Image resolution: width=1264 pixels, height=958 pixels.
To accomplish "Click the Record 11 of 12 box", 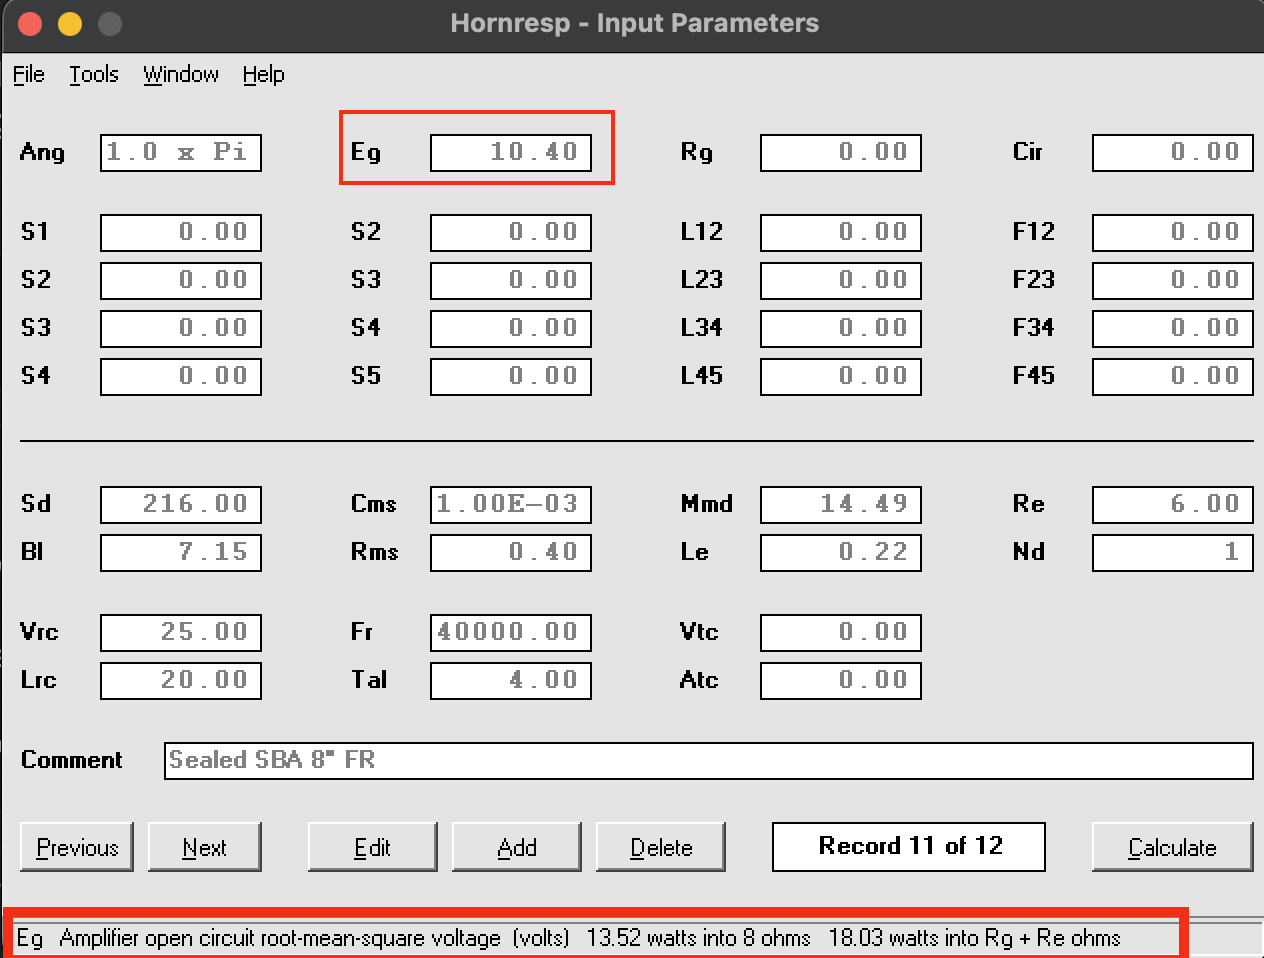I will 909,847.
